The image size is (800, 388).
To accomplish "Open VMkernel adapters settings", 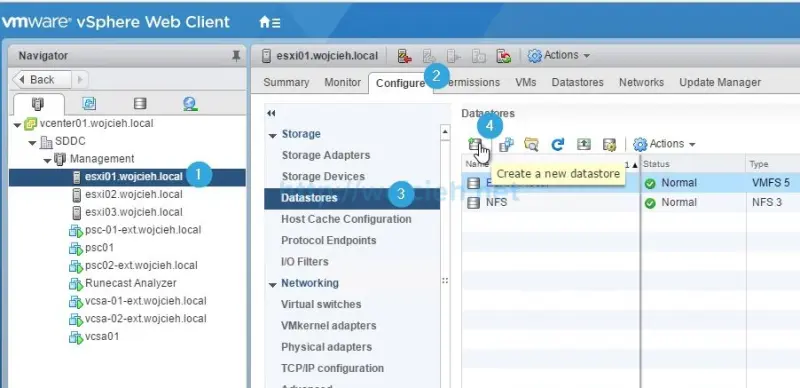I will pos(329,326).
